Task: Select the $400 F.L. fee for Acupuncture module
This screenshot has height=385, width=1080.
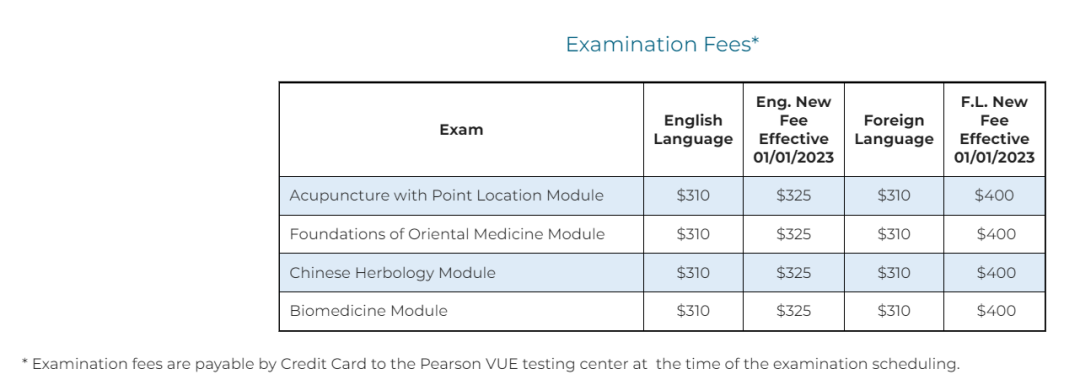Action: 995,196
